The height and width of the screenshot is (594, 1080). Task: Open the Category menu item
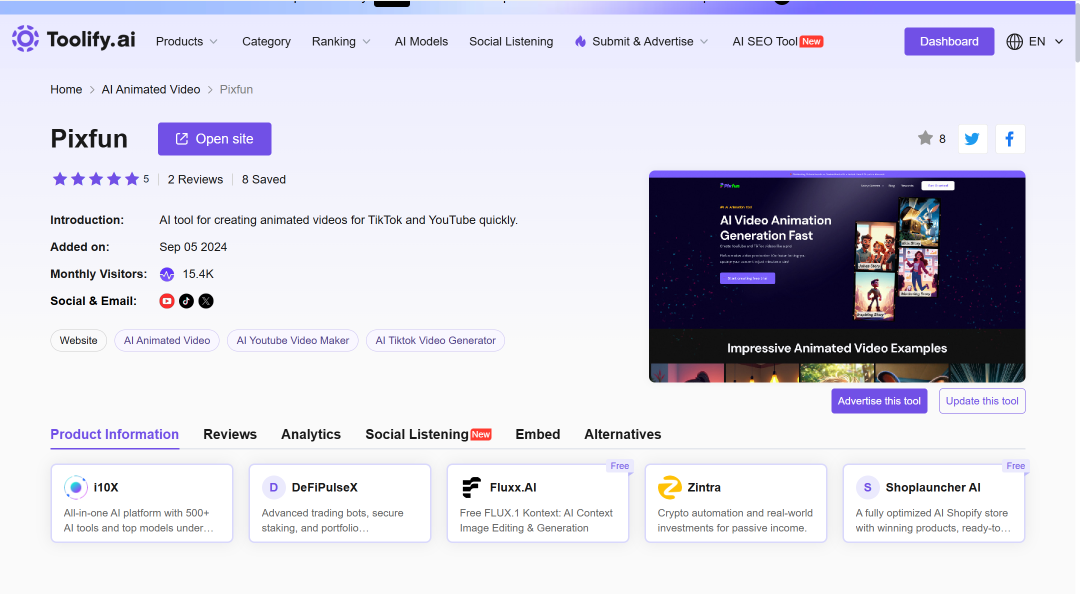(x=266, y=41)
